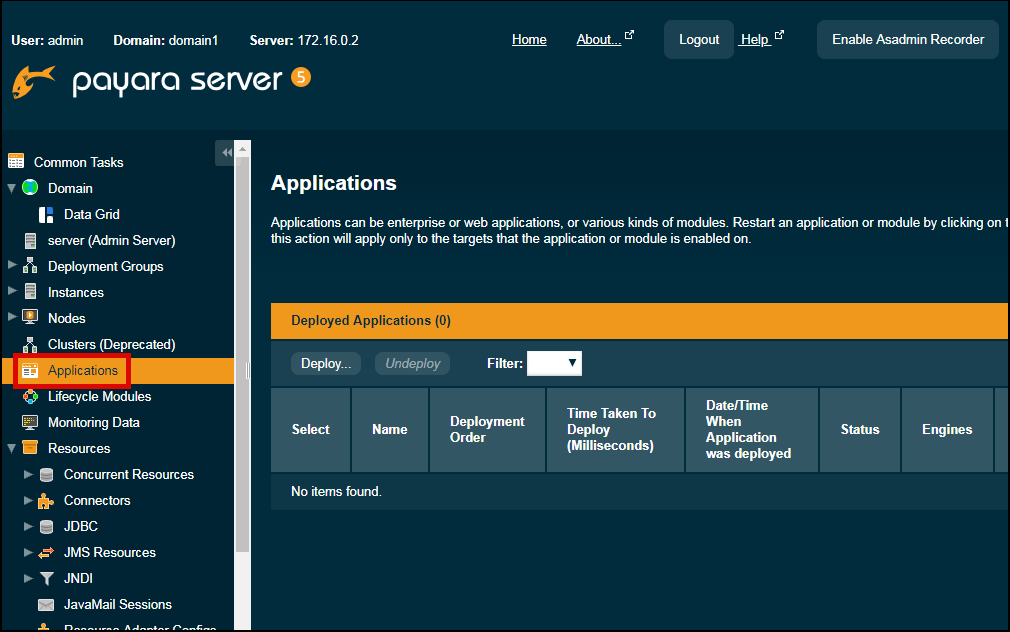Image resolution: width=1010 pixels, height=632 pixels.
Task: Select Clusters (Deprecated) in the tree
Action: pyautogui.click(x=111, y=344)
